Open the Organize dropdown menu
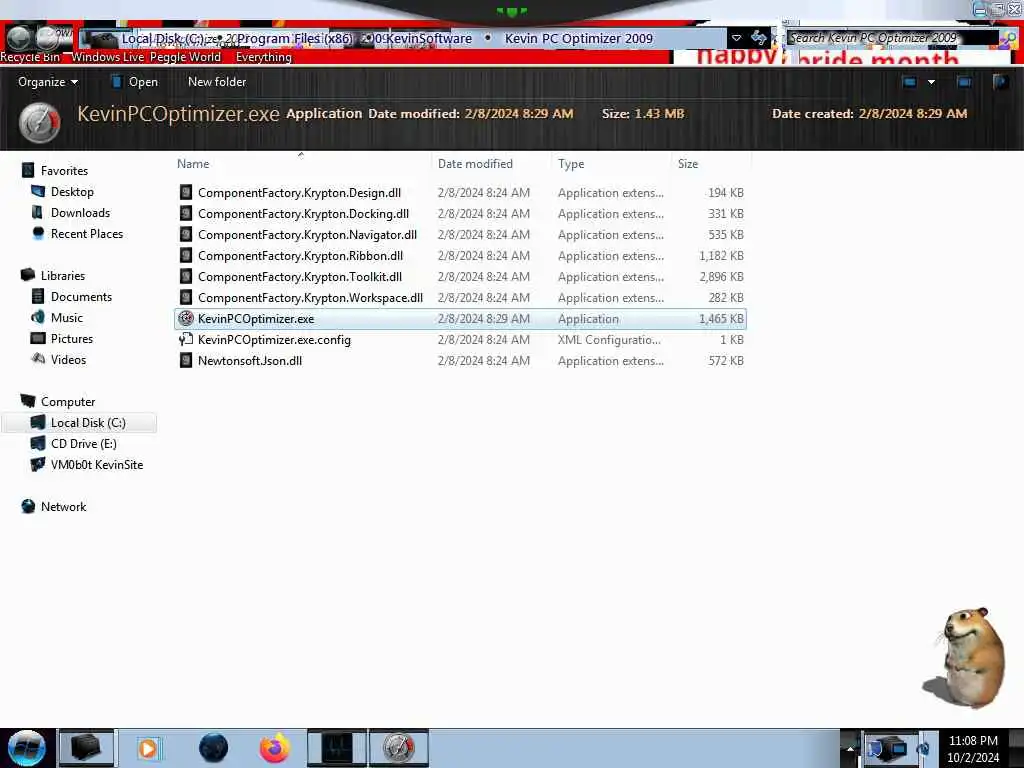This screenshot has height=768, width=1024. [48, 82]
